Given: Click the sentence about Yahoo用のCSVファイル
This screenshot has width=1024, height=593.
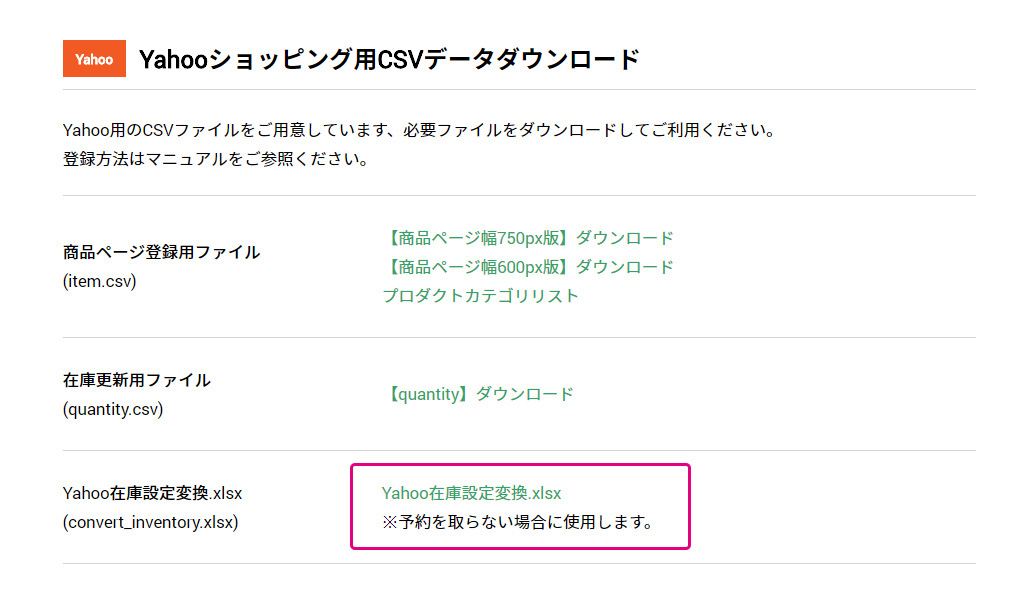Looking at the screenshot, I should click(x=419, y=130).
